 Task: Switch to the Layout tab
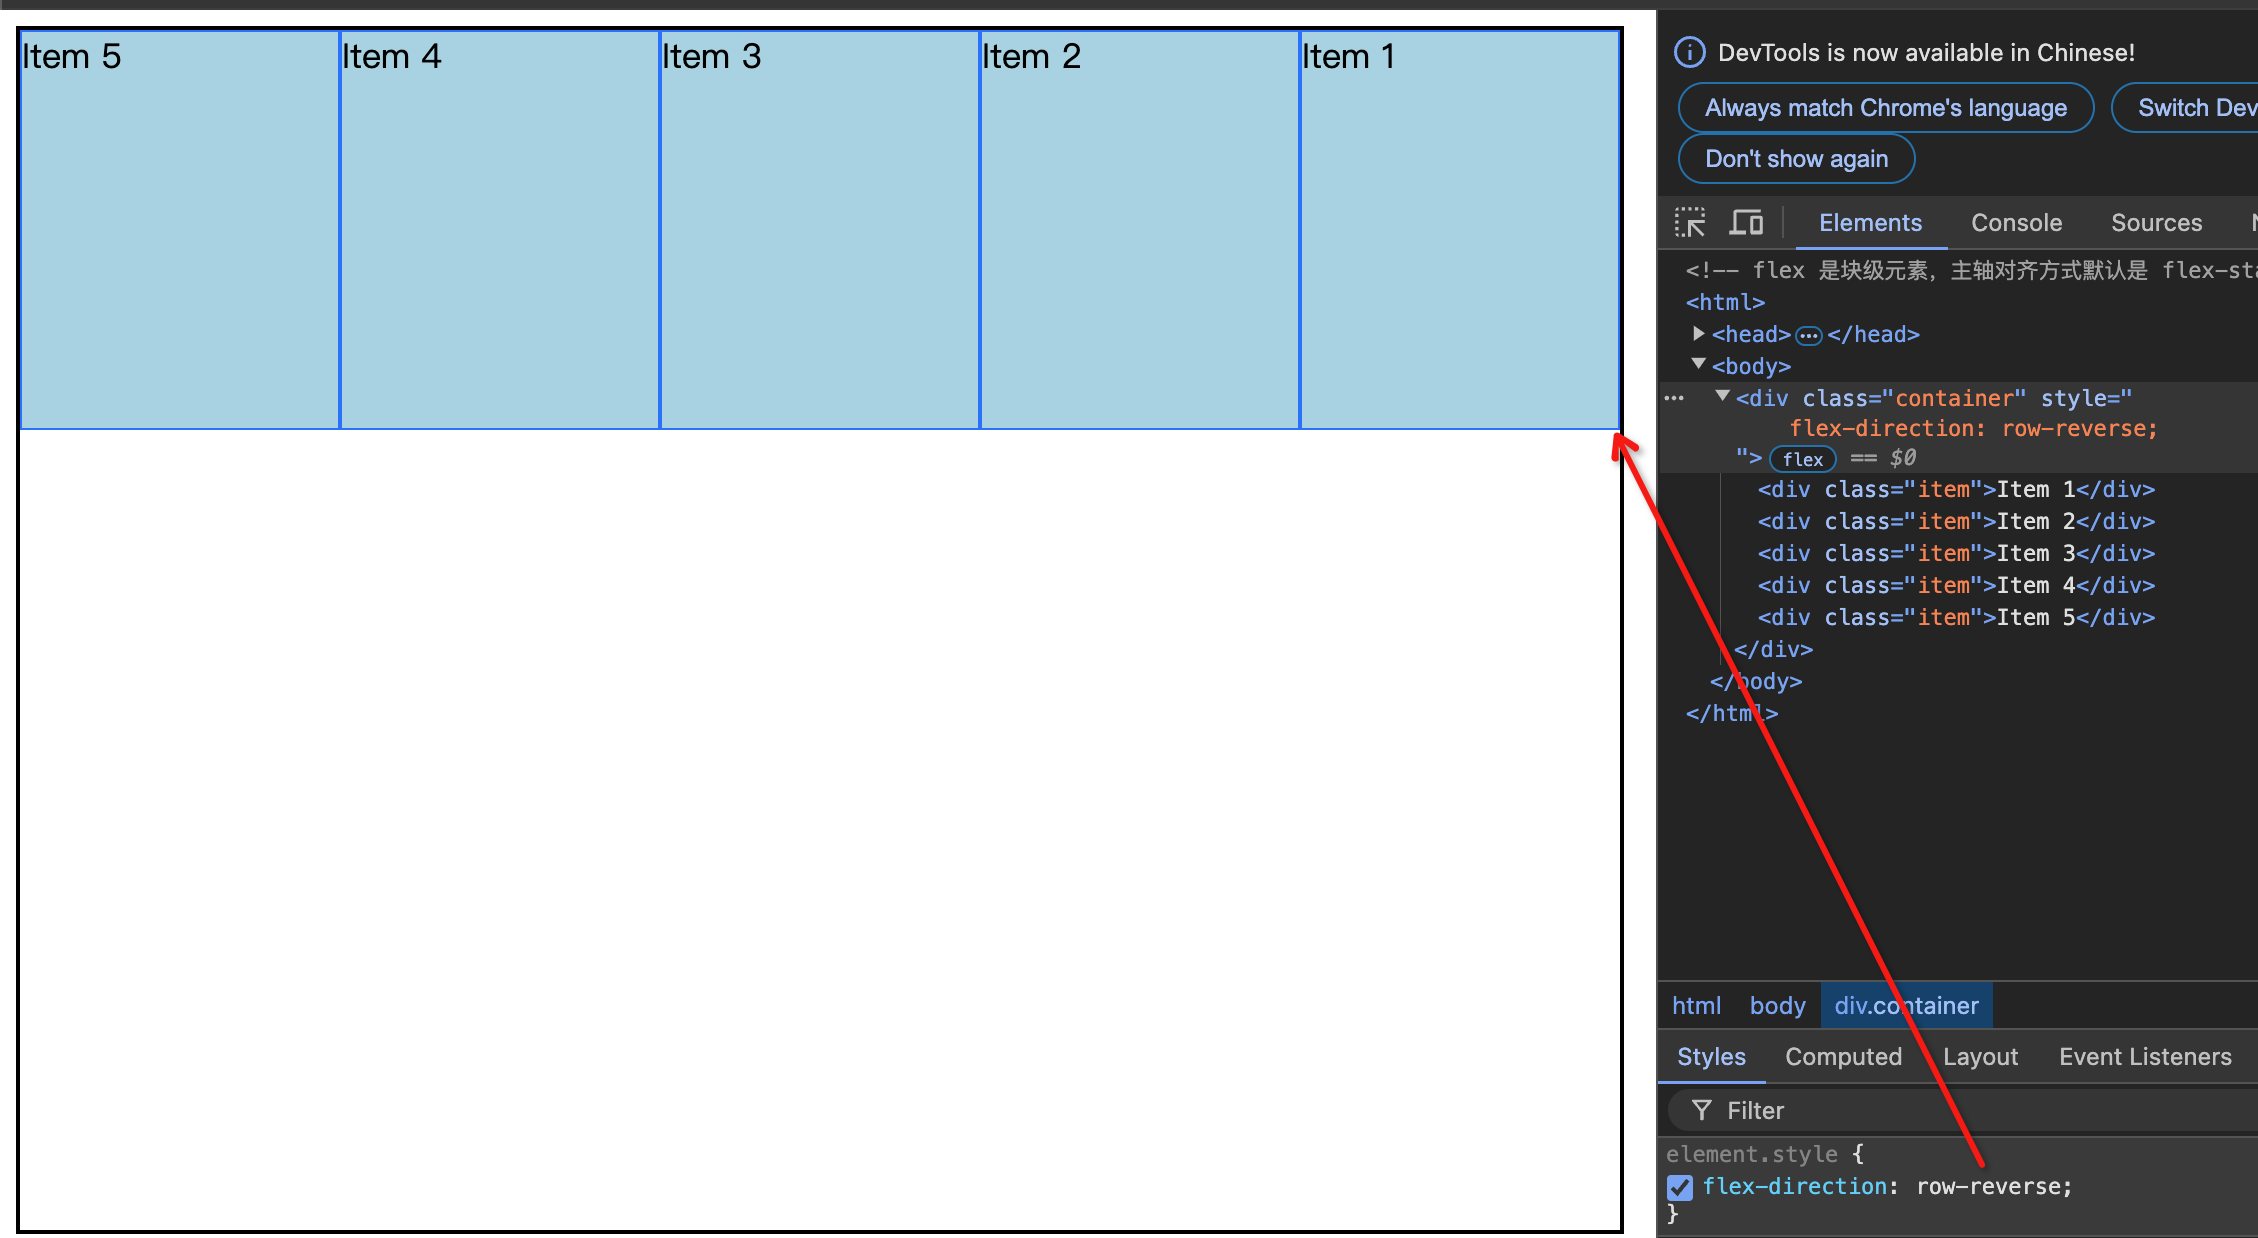pyautogui.click(x=1980, y=1057)
